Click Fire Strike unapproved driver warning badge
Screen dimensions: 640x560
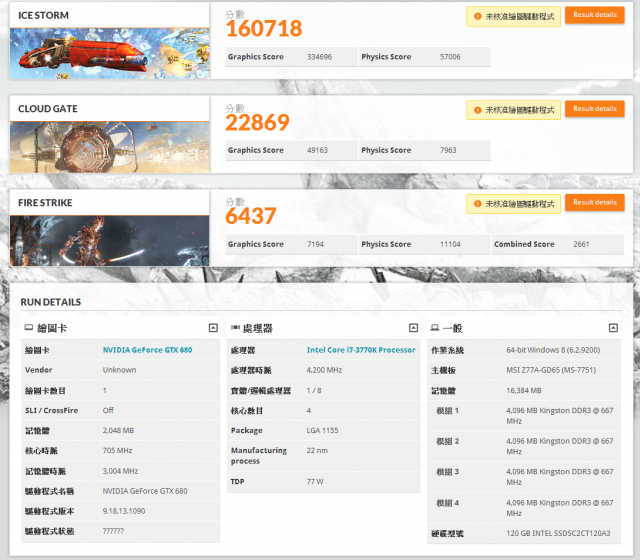tap(513, 204)
